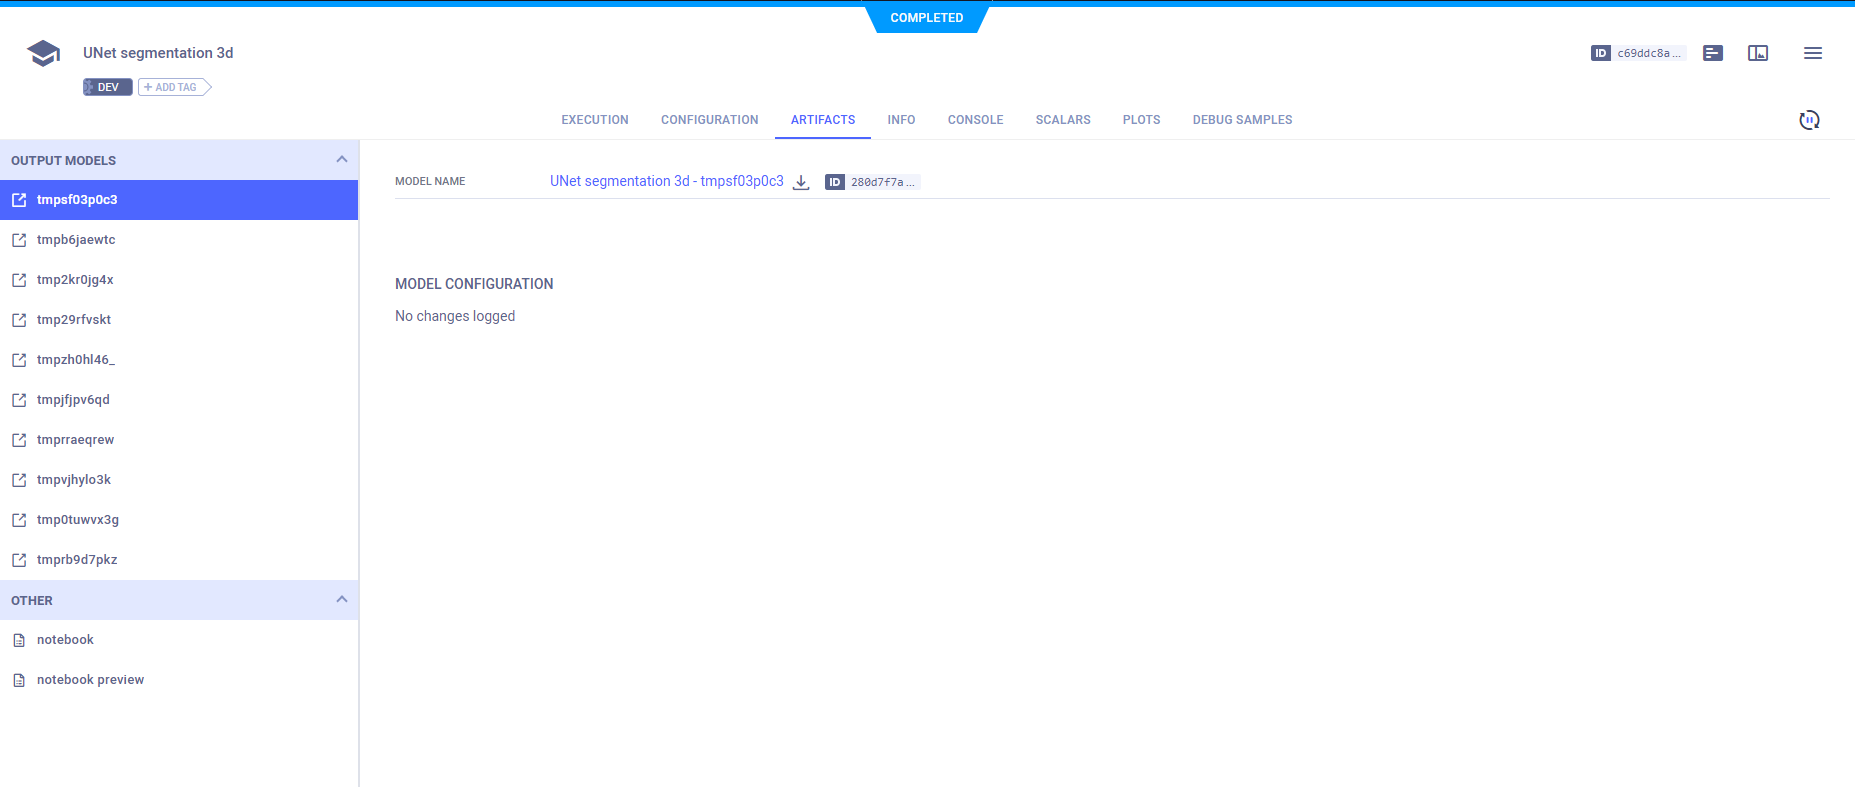Viewport: 1855px width, 787px height.
Task: Open the Console tab
Action: [975, 120]
